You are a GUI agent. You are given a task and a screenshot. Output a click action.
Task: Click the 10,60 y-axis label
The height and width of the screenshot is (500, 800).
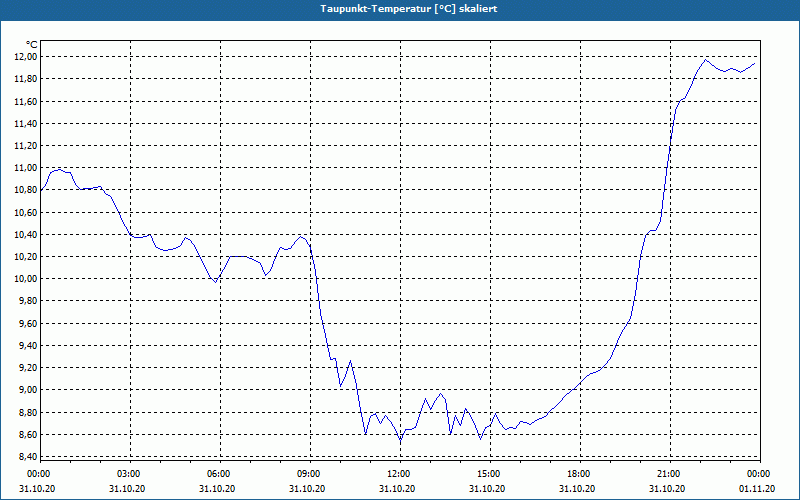click(x=28, y=212)
